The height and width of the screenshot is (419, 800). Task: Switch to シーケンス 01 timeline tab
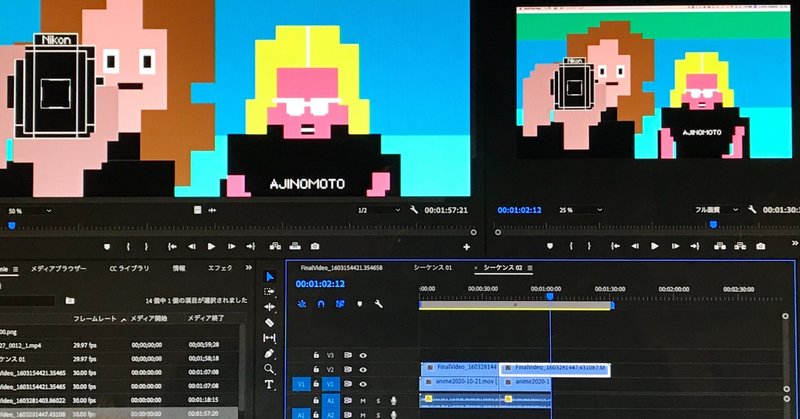pos(433,268)
